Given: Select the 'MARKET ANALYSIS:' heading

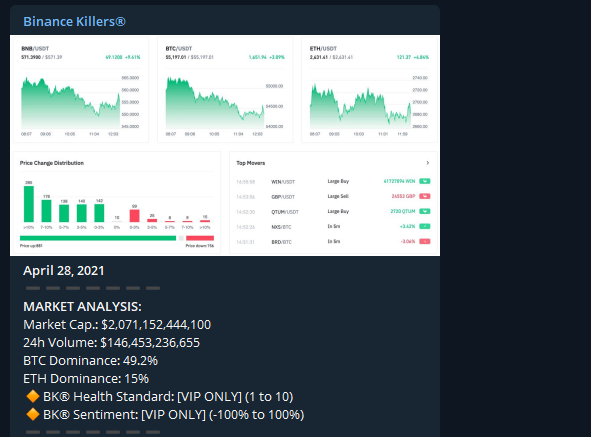Looking at the screenshot, I should [82, 307].
